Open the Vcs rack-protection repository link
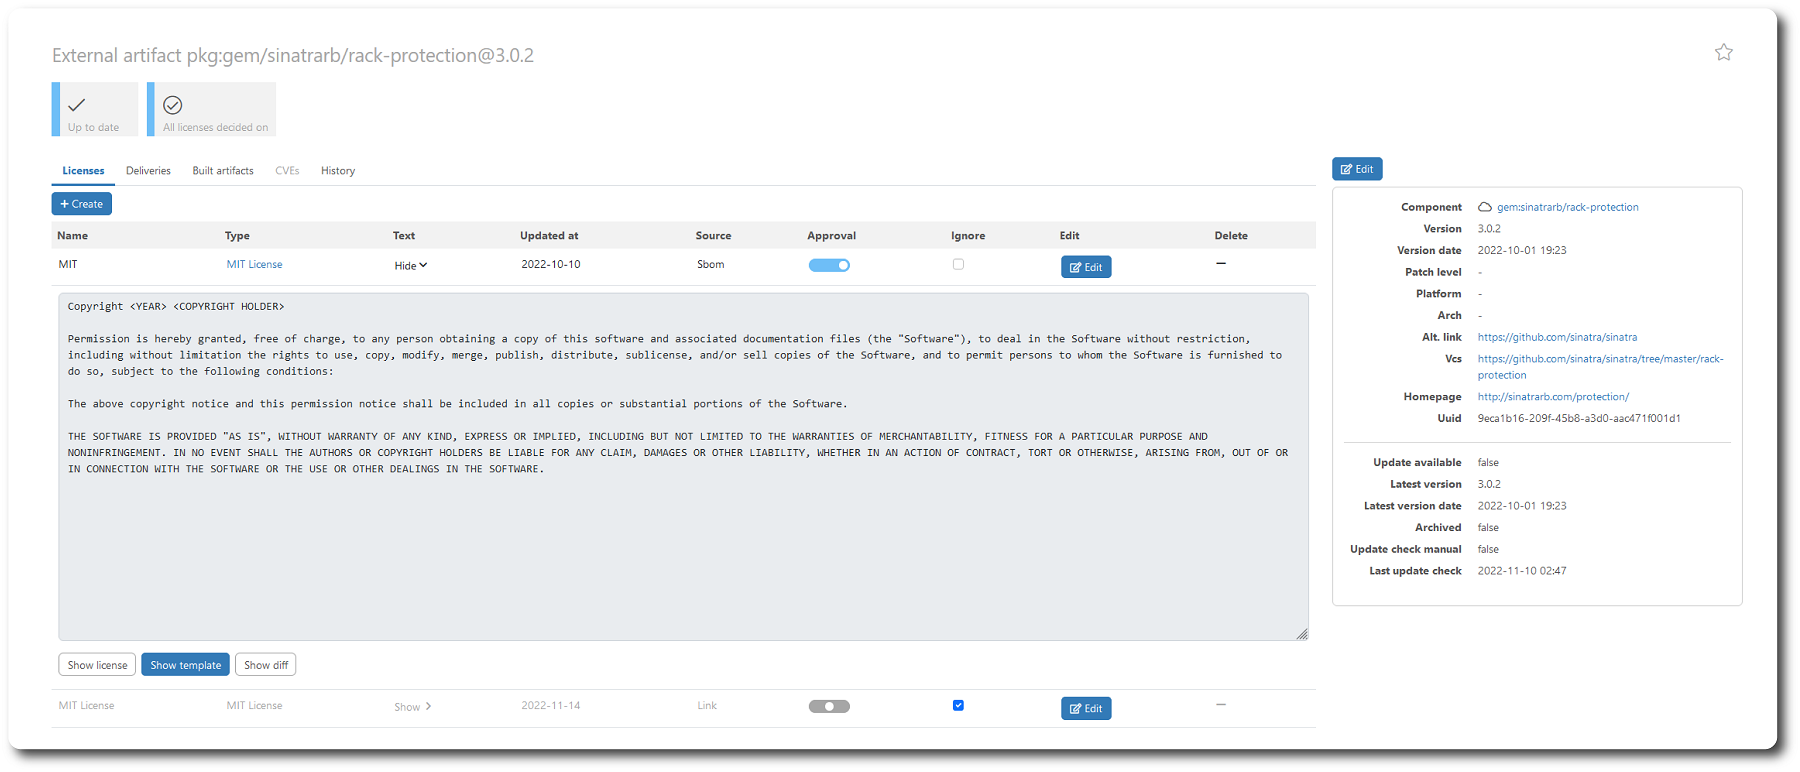The width and height of the screenshot is (1800, 772). coord(1600,367)
